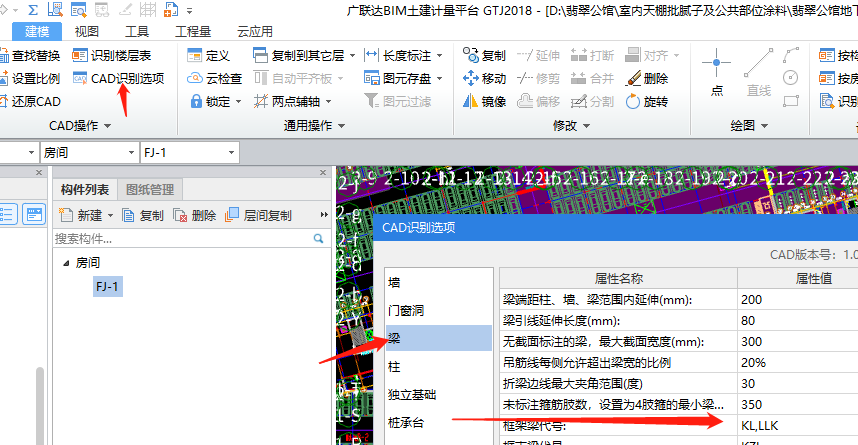Run 云检查 cloud check

point(214,78)
